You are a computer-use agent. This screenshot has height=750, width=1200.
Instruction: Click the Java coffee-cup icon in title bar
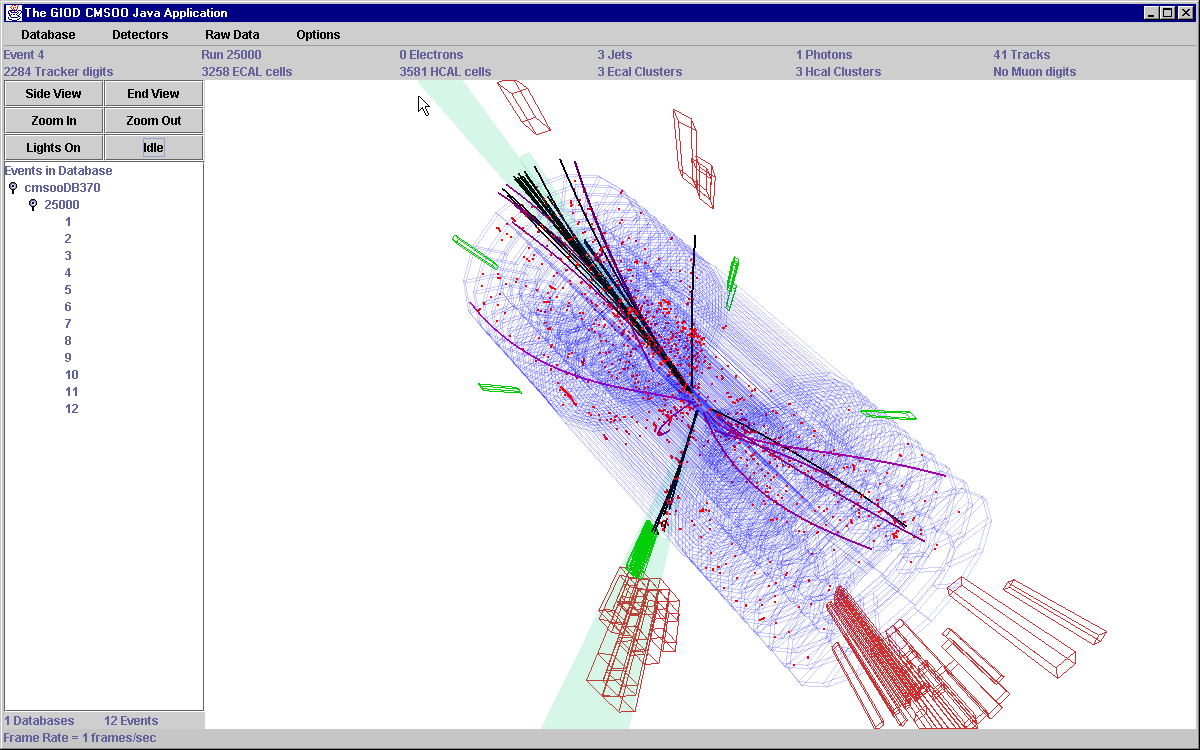tap(13, 12)
